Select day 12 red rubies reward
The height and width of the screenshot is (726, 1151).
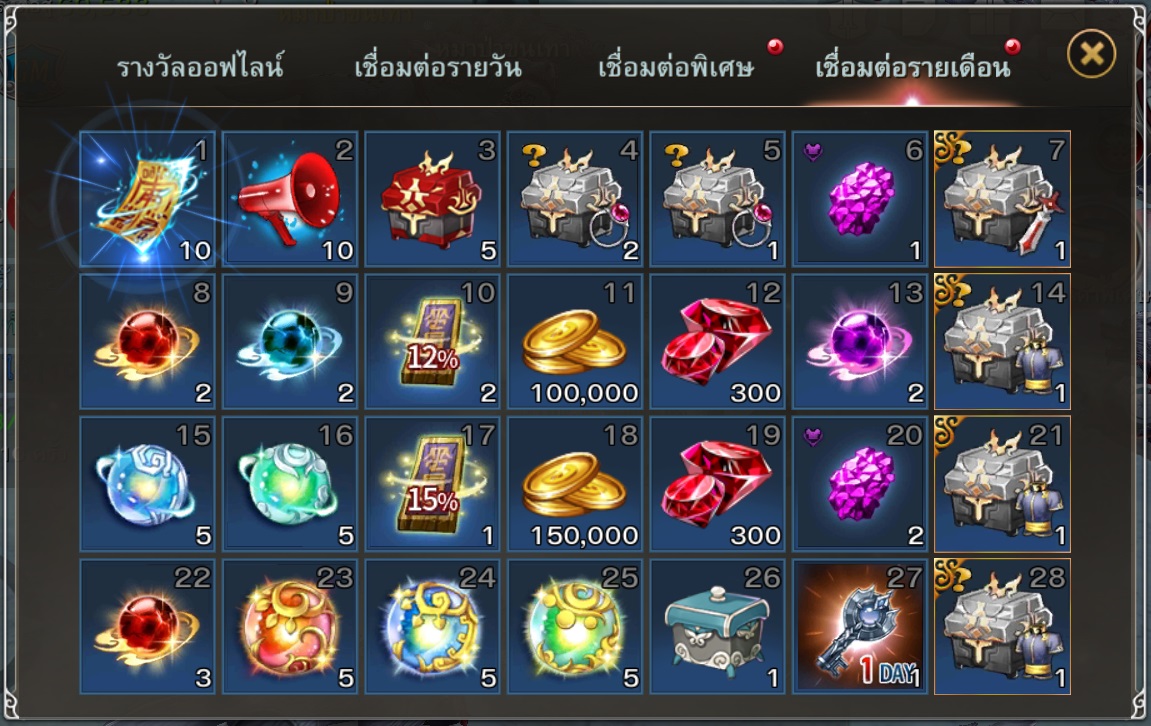pyautogui.click(x=717, y=341)
